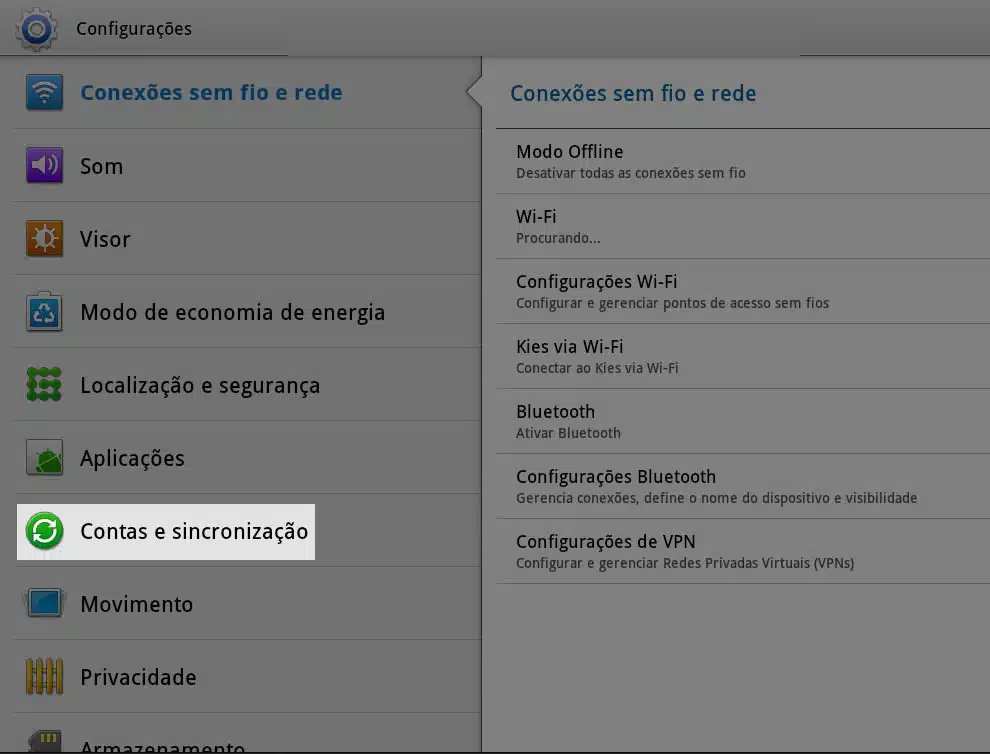Viewport: 990px width, 754px height.
Task: Enable Modo Offline
Action: [x=742, y=162]
